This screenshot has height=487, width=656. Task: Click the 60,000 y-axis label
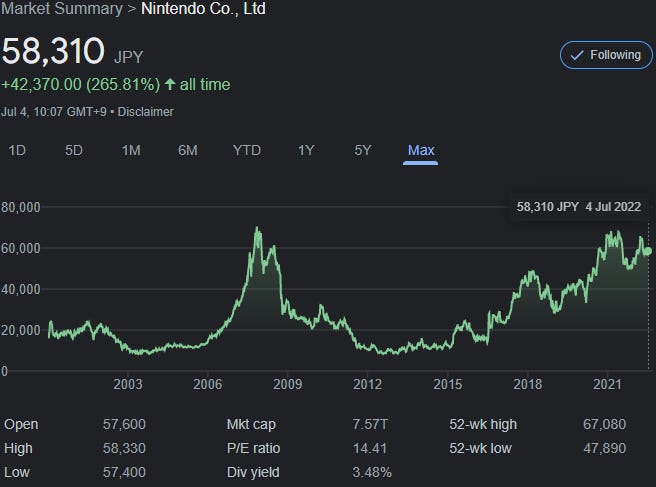21,248
